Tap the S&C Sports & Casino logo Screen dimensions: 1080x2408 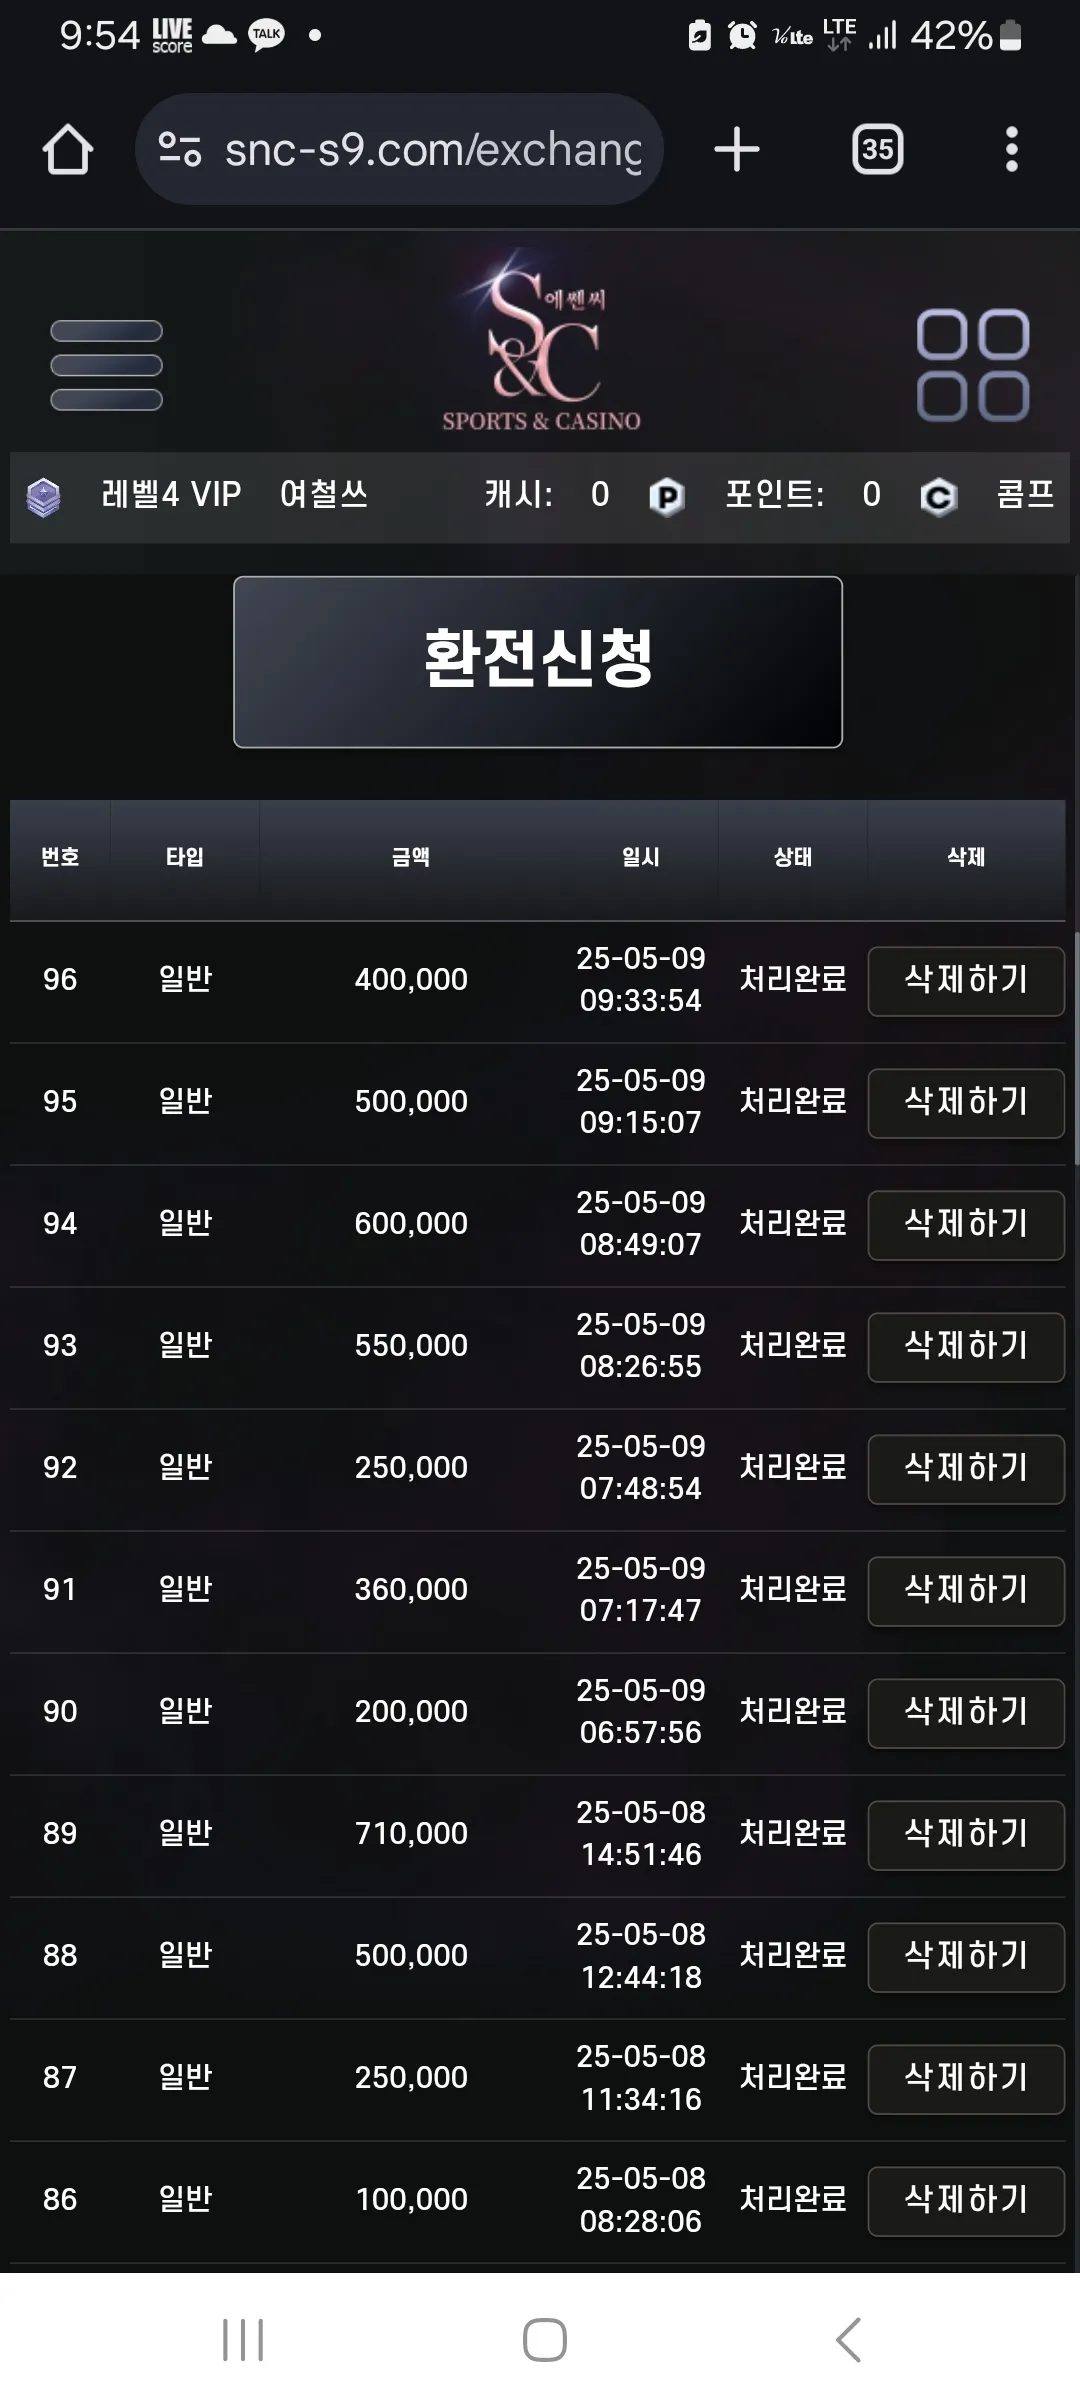(541, 341)
